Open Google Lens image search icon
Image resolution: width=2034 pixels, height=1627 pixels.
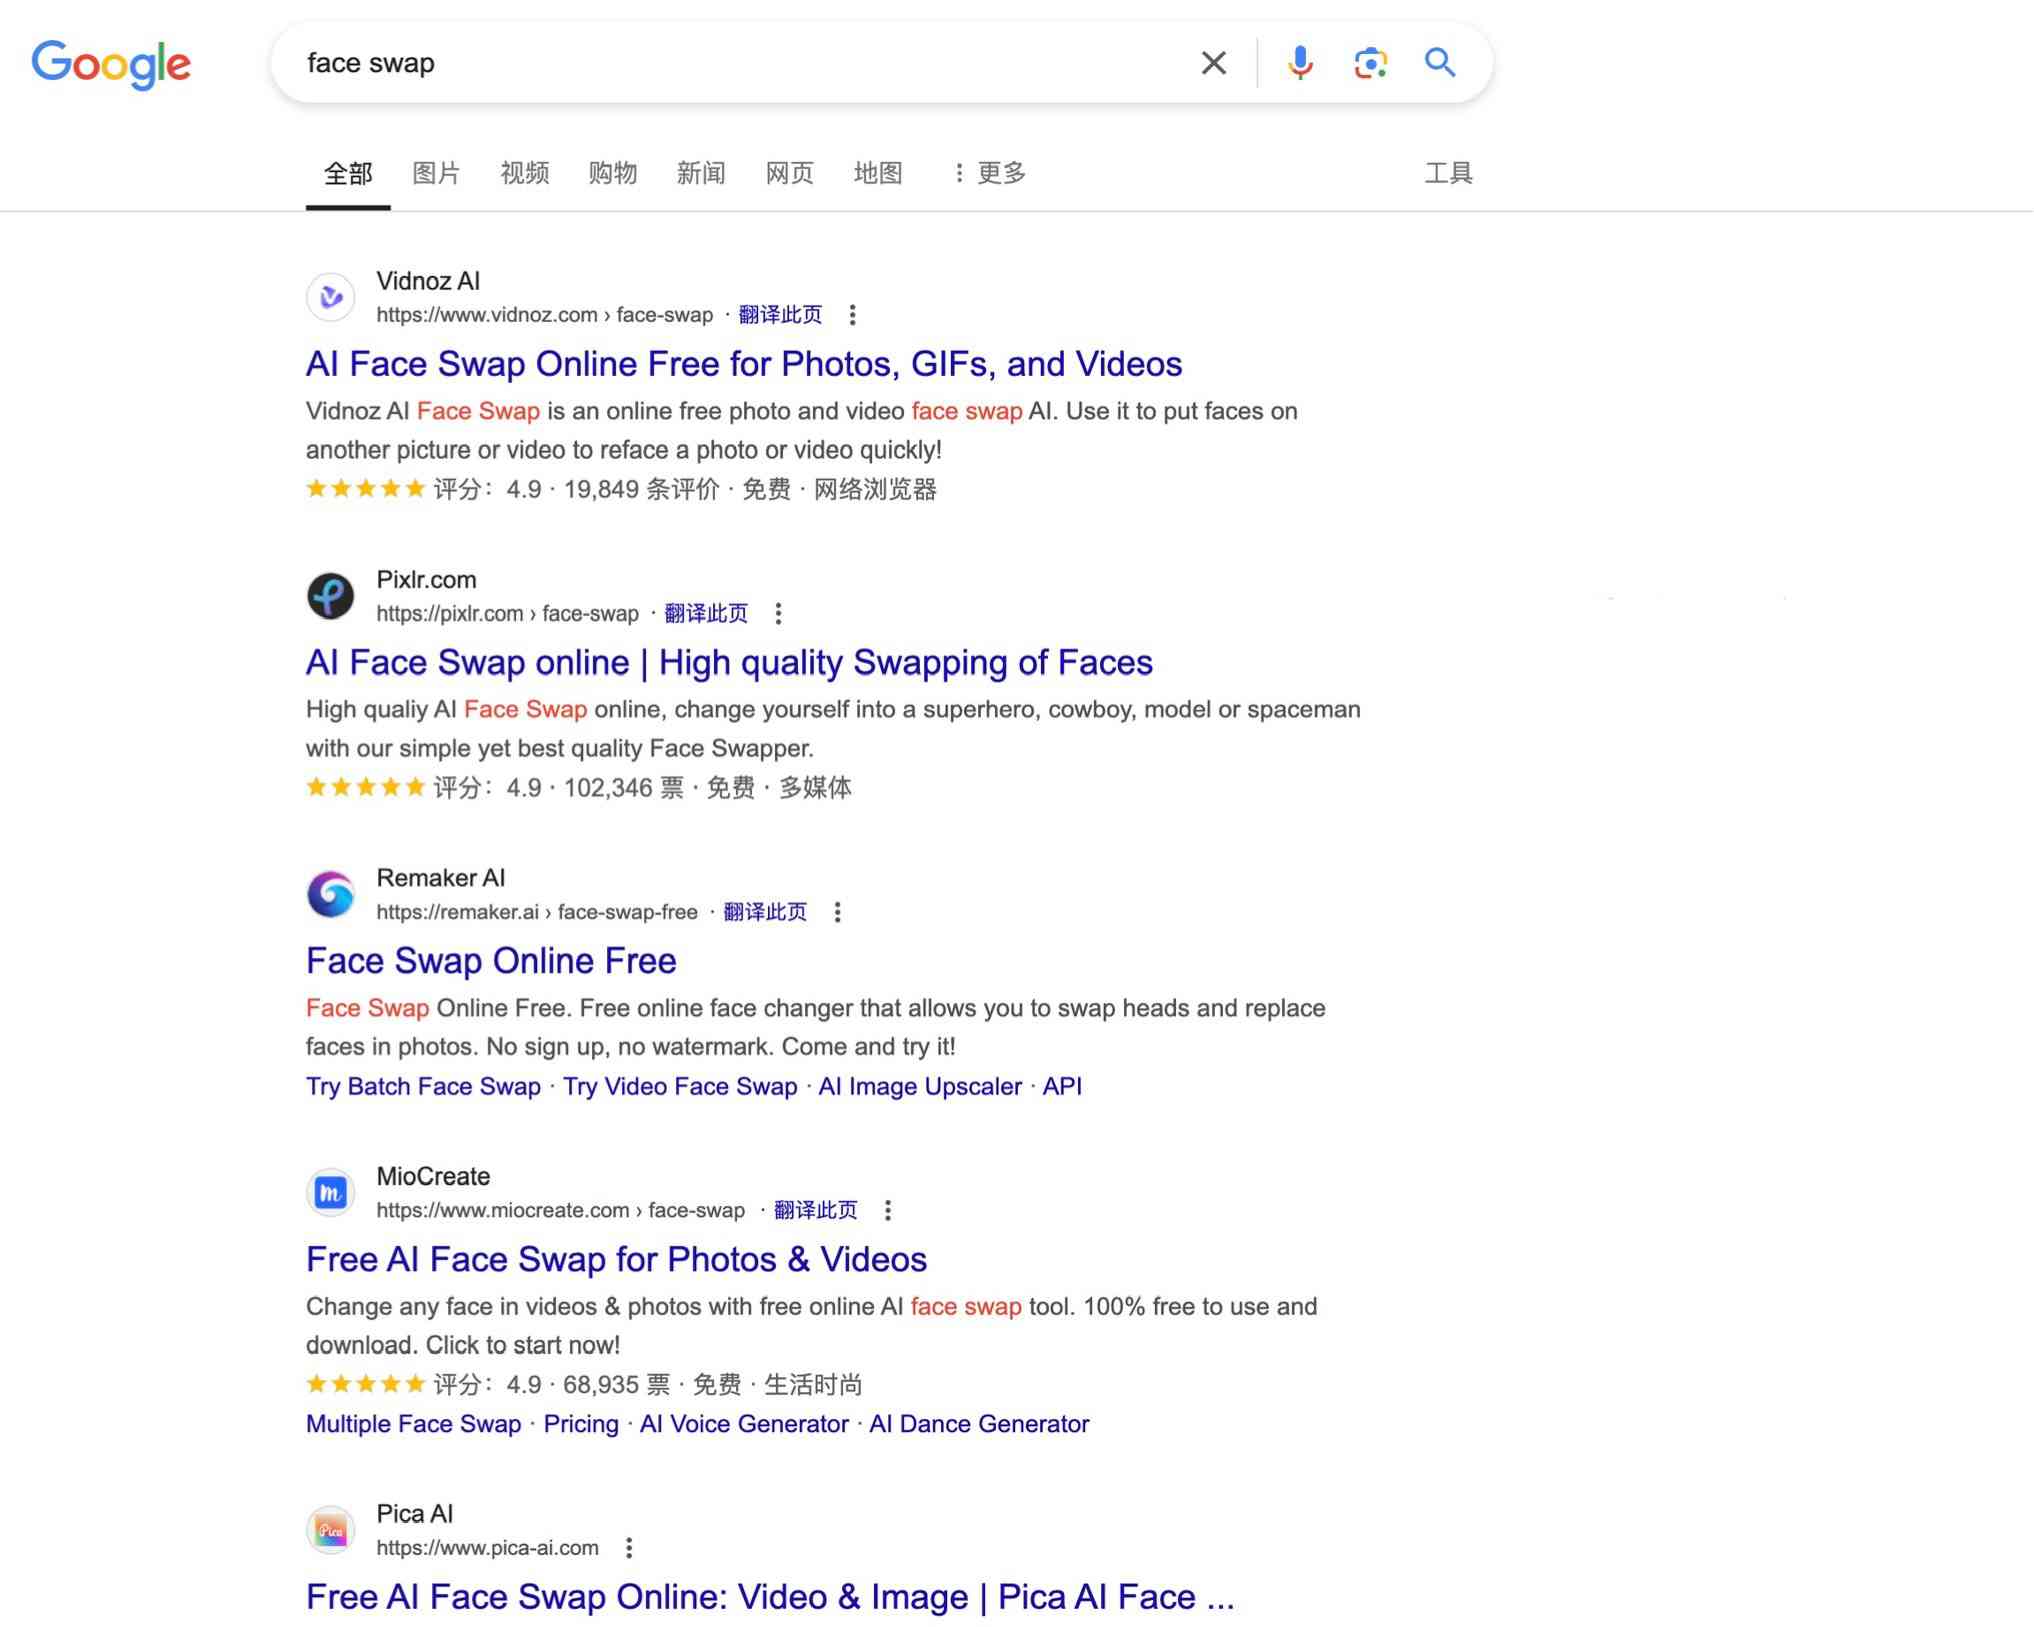pos(1370,63)
